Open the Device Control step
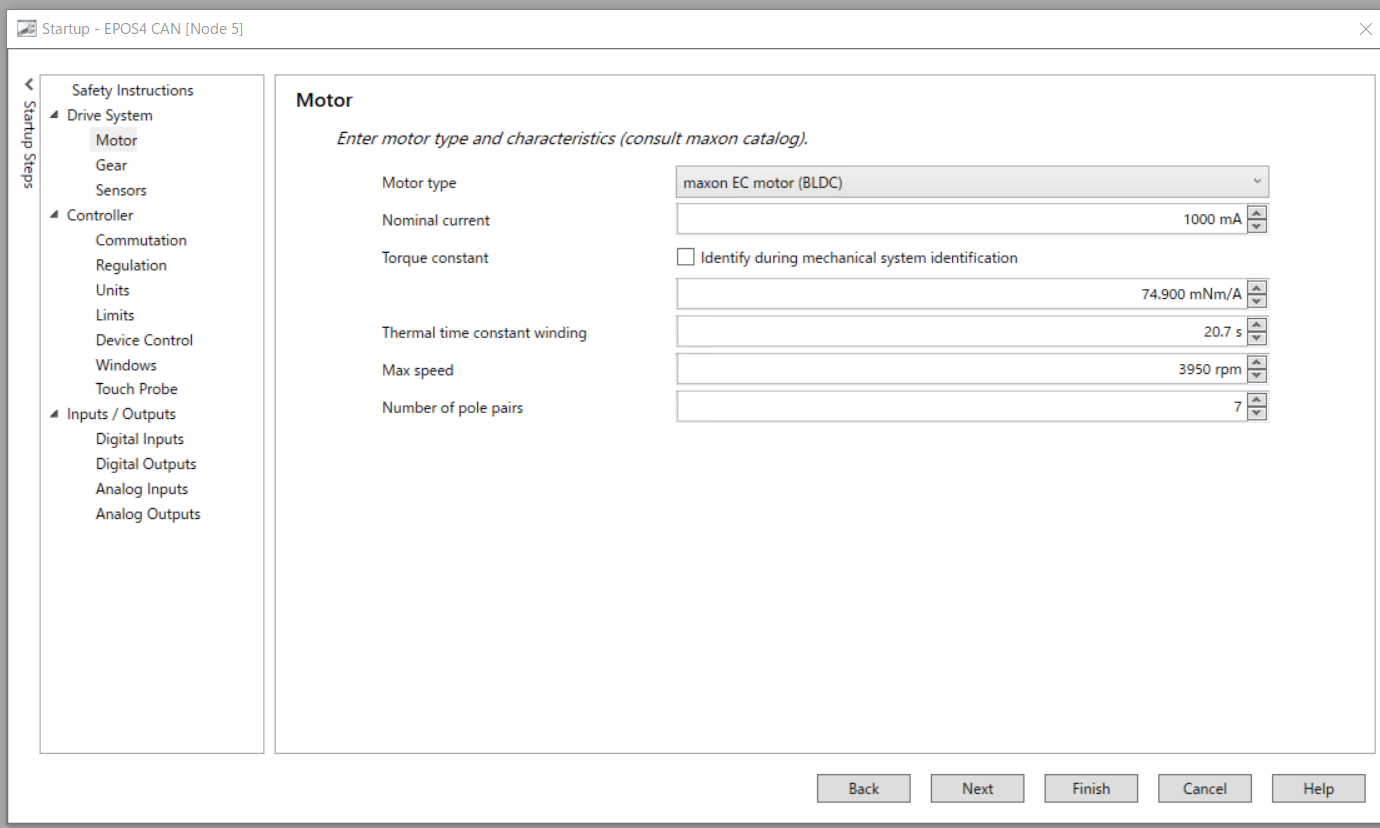The width and height of the screenshot is (1380, 828). tap(144, 340)
